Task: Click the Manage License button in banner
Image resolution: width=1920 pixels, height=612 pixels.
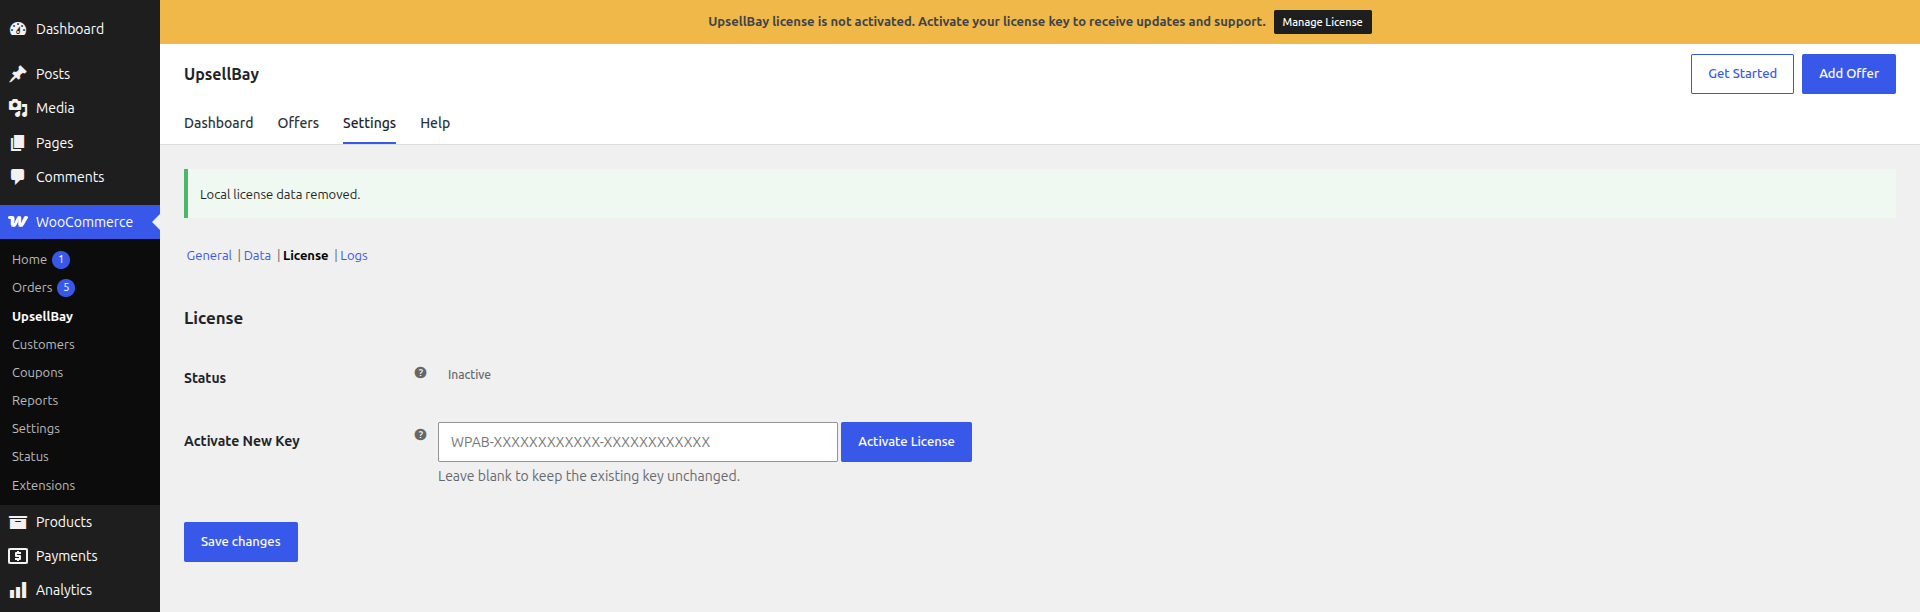Action: click(x=1322, y=22)
